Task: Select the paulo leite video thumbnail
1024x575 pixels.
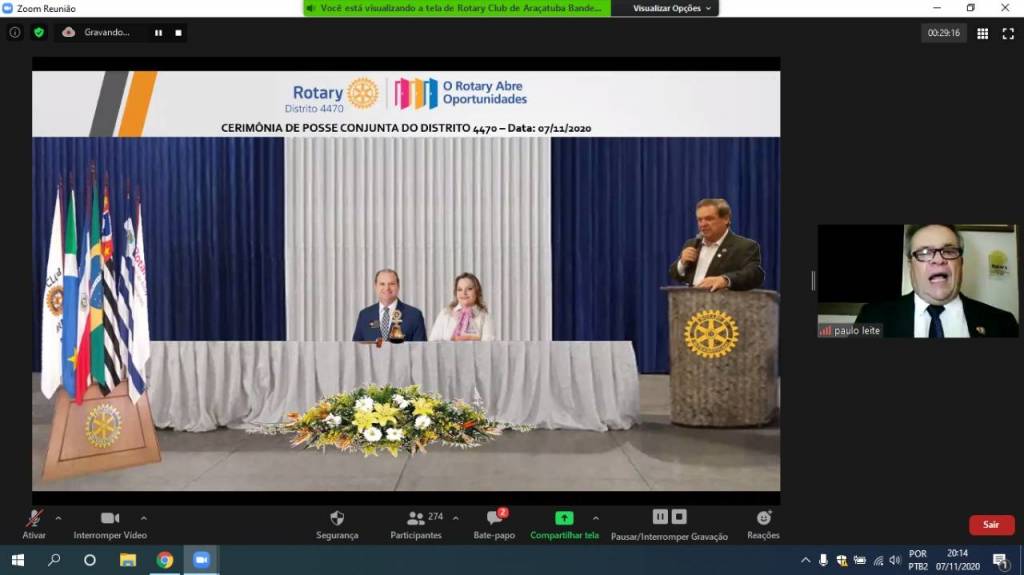Action: coord(917,281)
